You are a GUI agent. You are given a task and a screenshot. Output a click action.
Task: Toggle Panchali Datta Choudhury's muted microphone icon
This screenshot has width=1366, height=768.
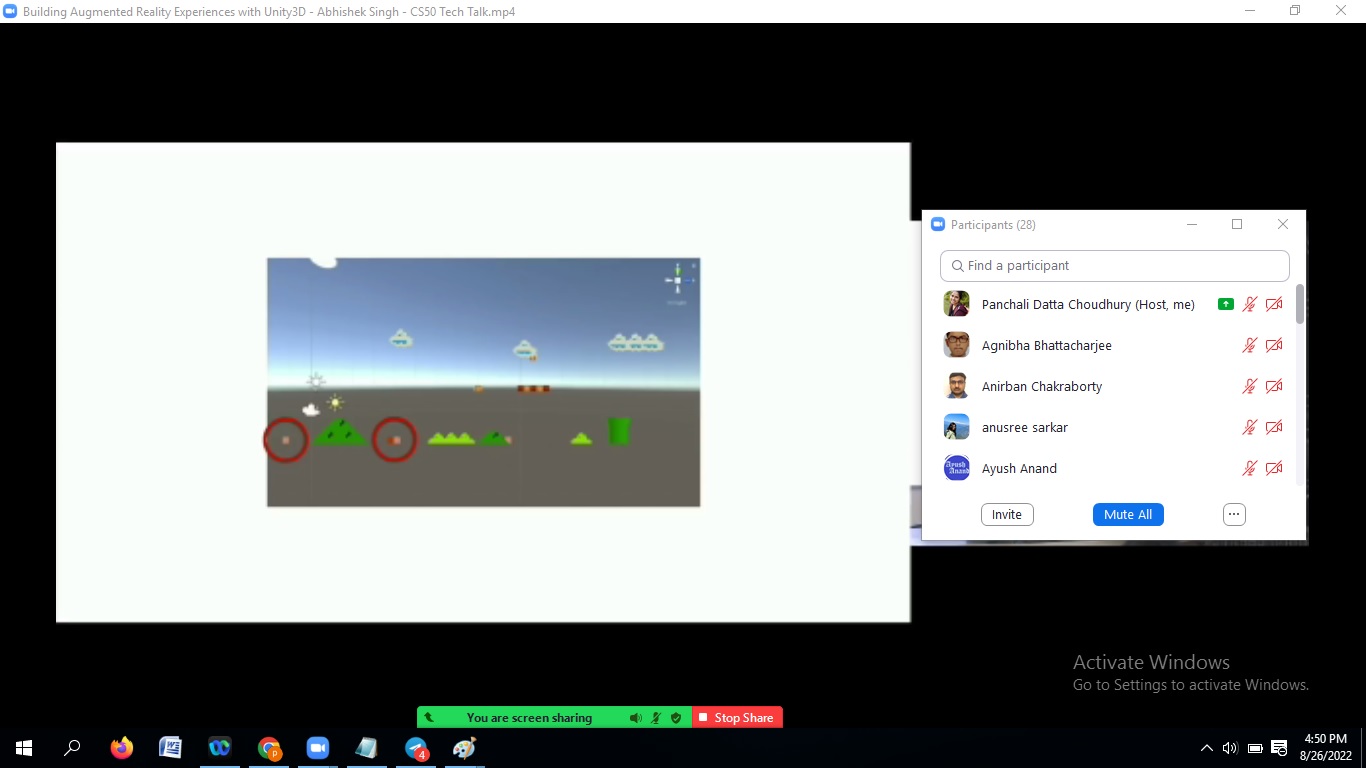[x=1249, y=304]
